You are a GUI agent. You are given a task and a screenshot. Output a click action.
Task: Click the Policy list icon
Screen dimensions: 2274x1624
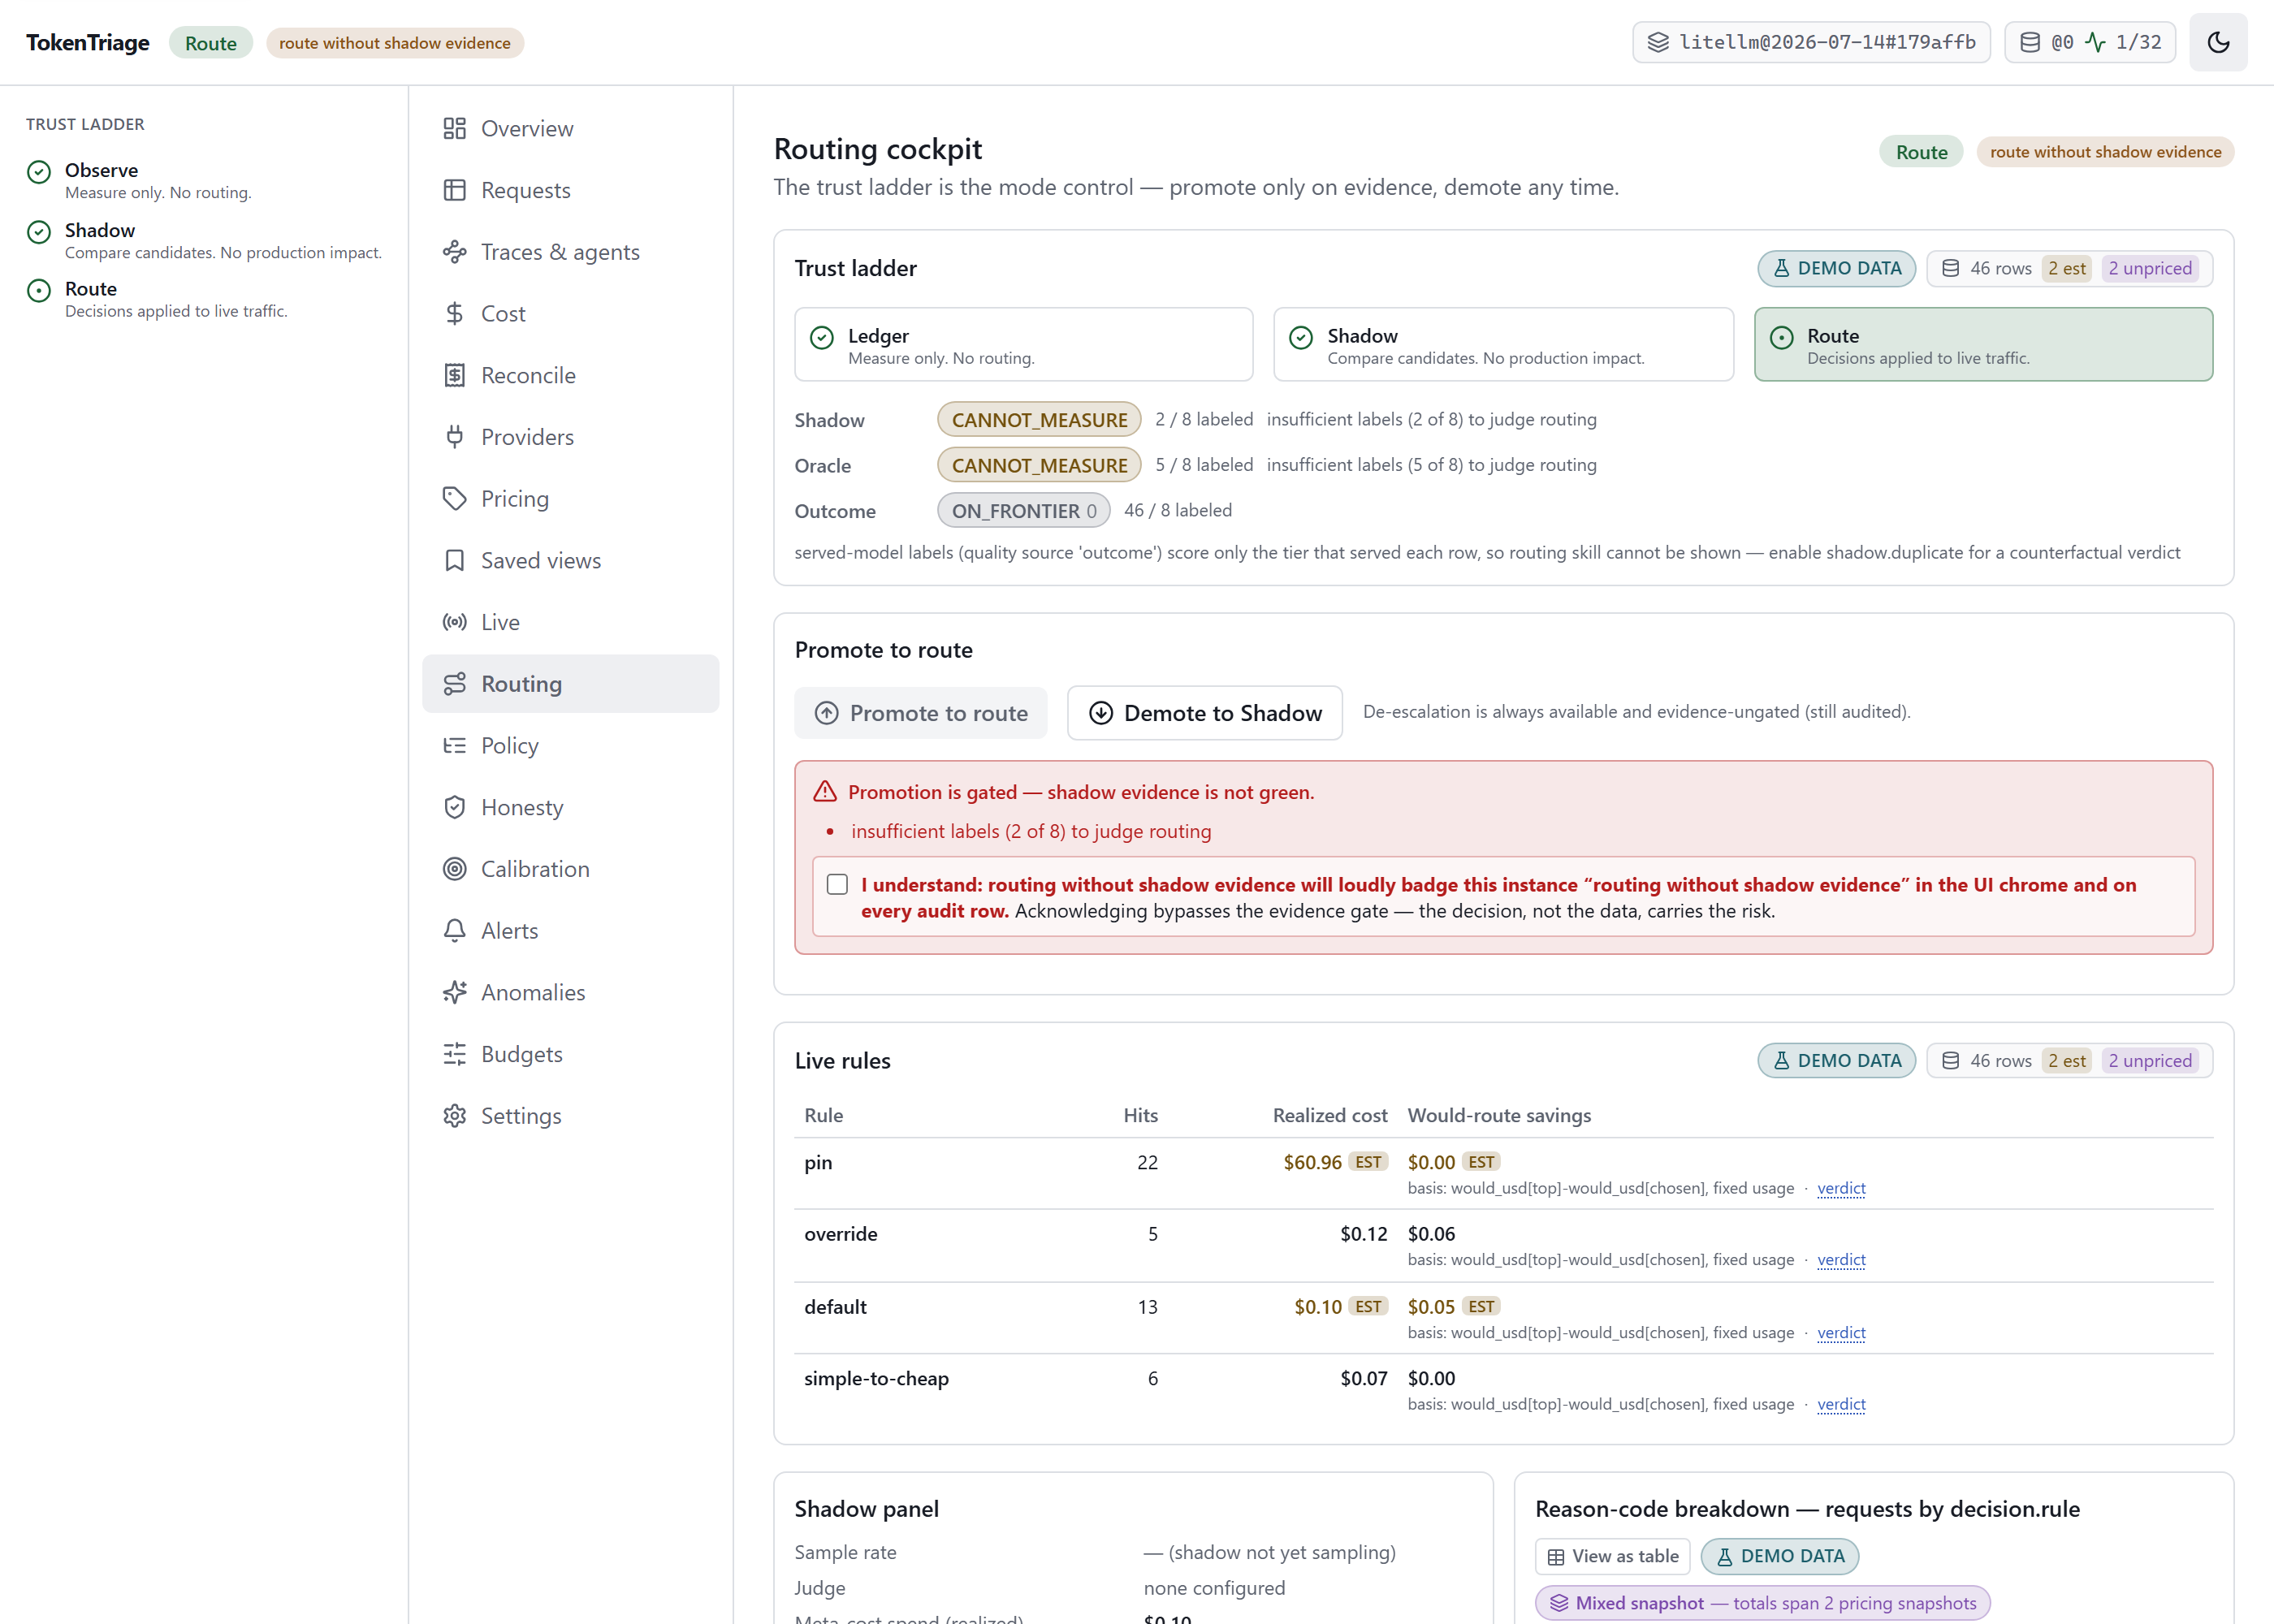[x=454, y=745]
